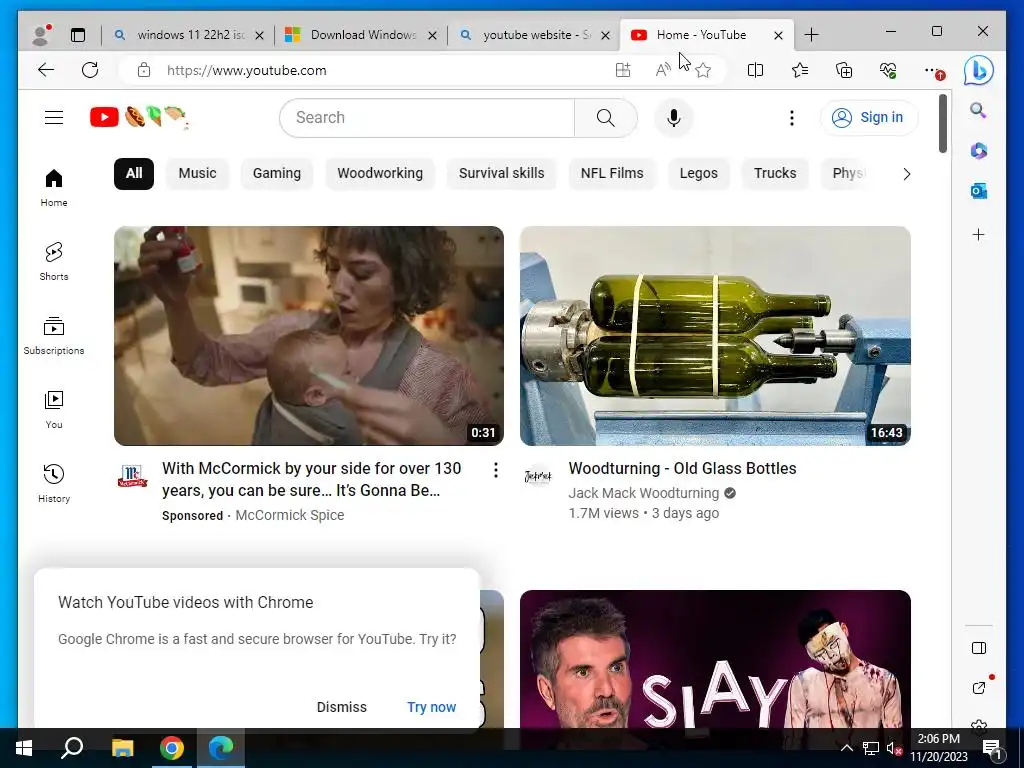Image resolution: width=1024 pixels, height=768 pixels.
Task: Open Browser essentials heart icon
Action: point(888,70)
